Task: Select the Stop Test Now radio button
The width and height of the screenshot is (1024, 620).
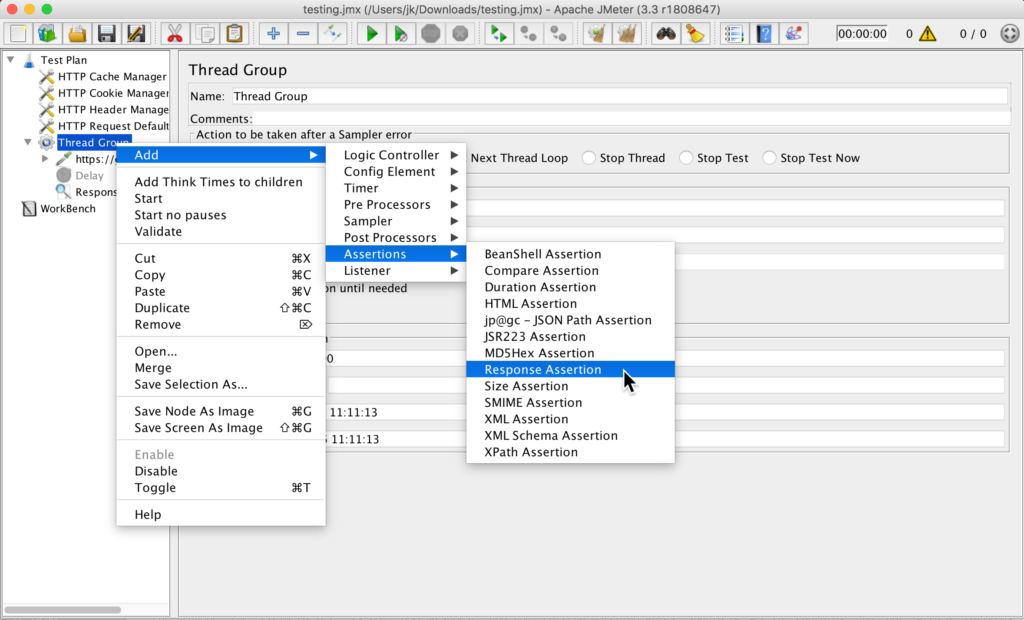Action: pyautogui.click(x=769, y=158)
